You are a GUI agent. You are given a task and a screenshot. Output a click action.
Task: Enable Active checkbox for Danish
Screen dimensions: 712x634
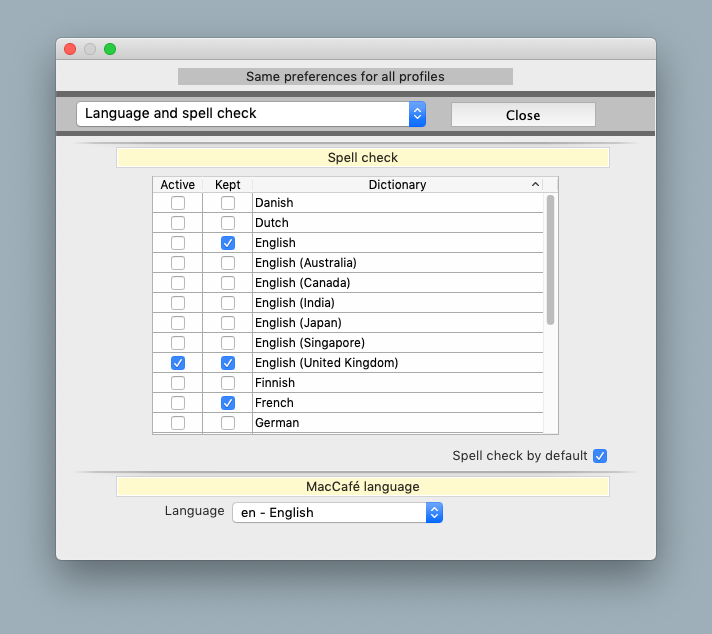point(178,203)
